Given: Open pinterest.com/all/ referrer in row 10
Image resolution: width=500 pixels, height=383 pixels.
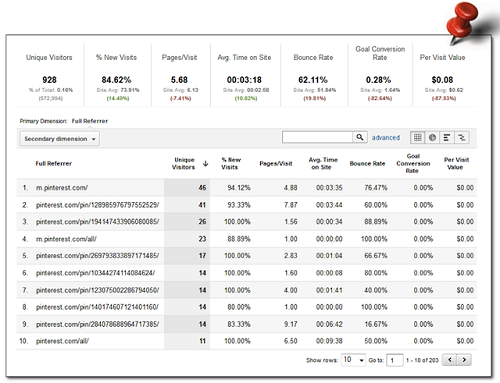Looking at the screenshot, I should pos(62,341).
